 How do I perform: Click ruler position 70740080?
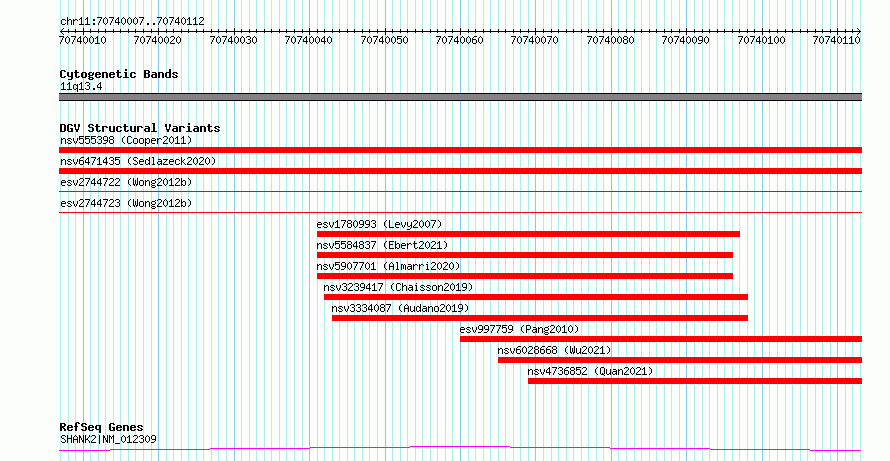tap(610, 40)
